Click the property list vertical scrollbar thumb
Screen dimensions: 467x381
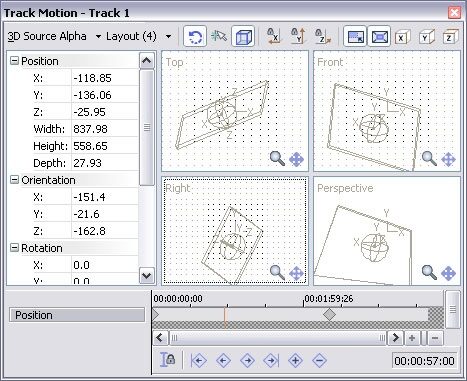(x=147, y=127)
